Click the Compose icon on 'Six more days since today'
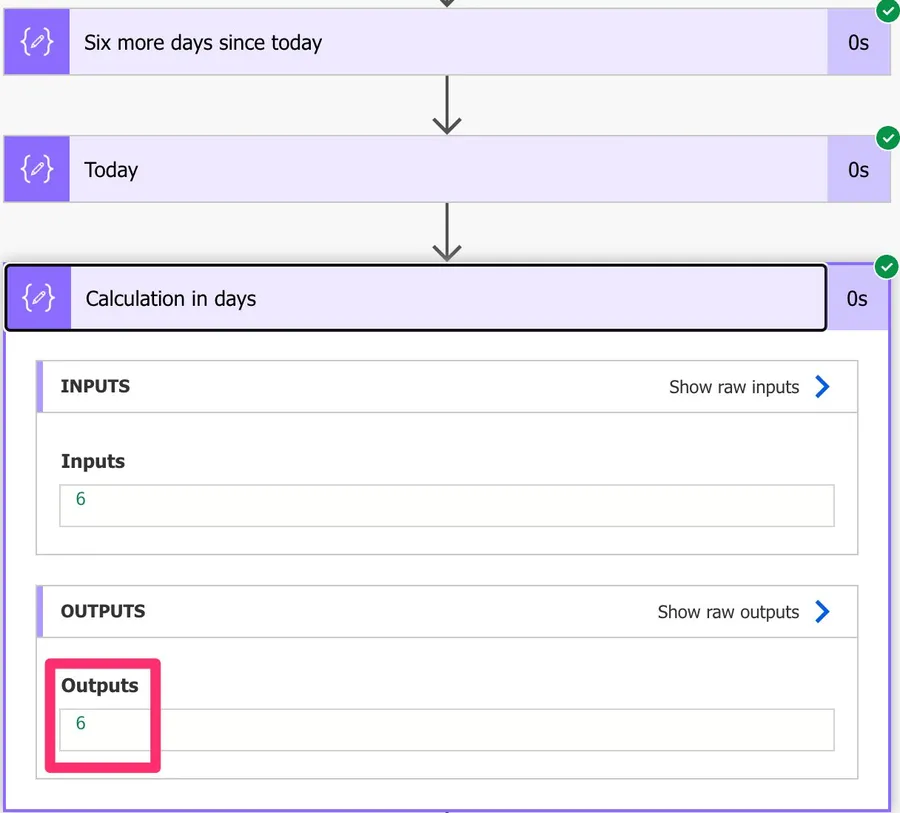Viewport: 900px width, 813px height. tap(37, 43)
